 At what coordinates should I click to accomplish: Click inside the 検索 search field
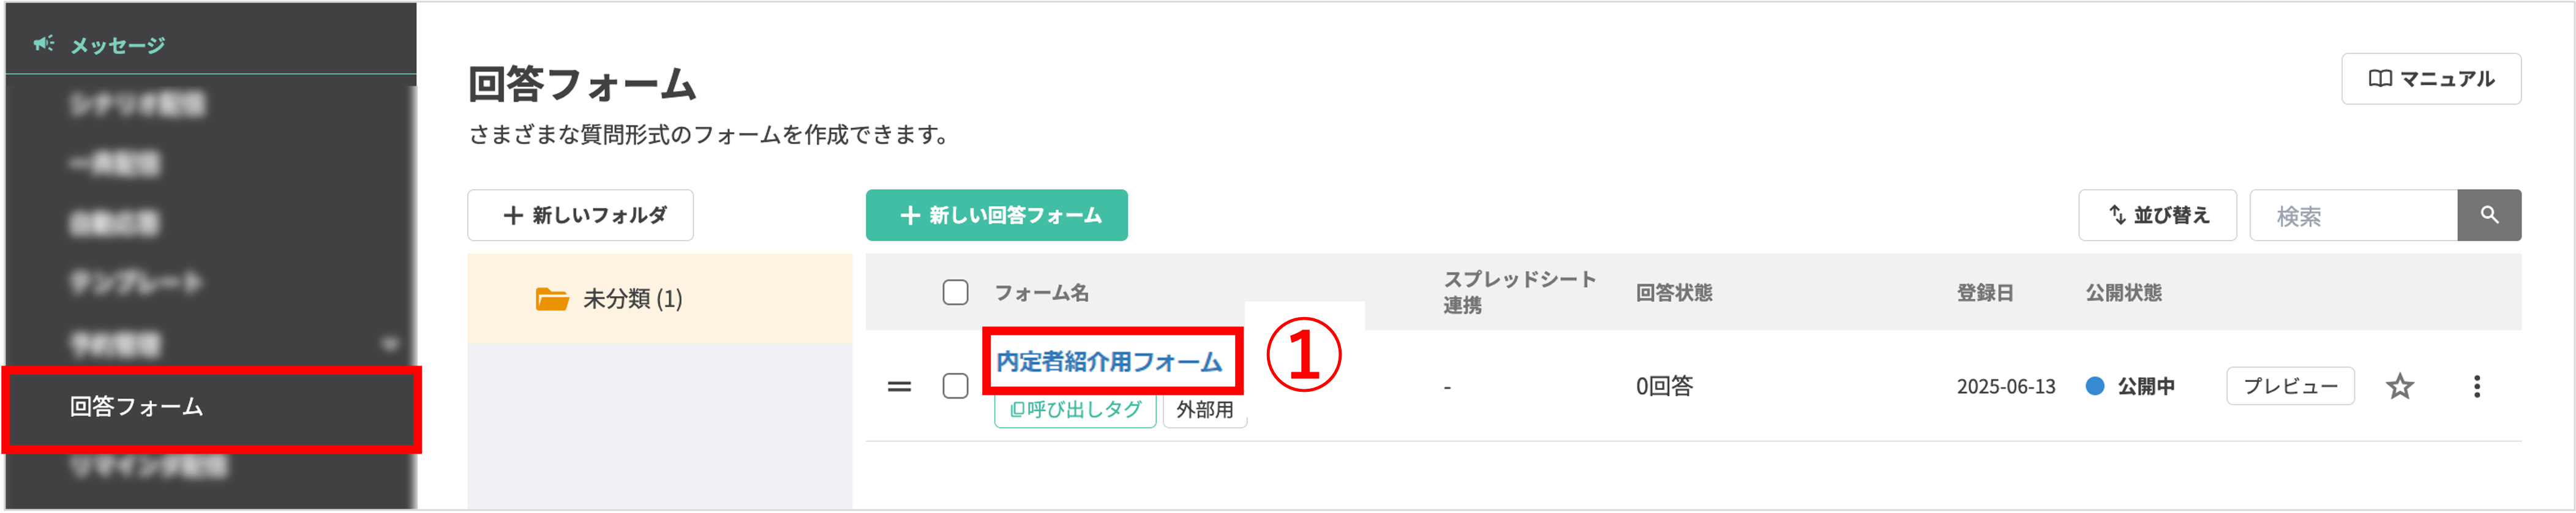pyautogui.click(x=2350, y=214)
